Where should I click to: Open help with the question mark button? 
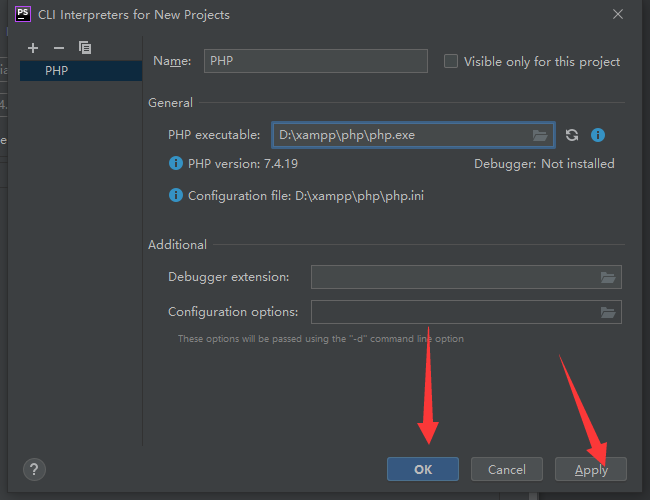[34, 469]
